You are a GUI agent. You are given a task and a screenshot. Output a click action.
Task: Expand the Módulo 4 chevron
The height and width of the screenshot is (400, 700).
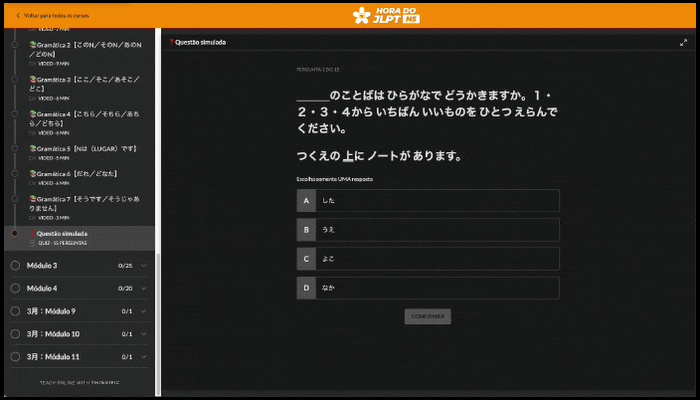click(x=144, y=288)
